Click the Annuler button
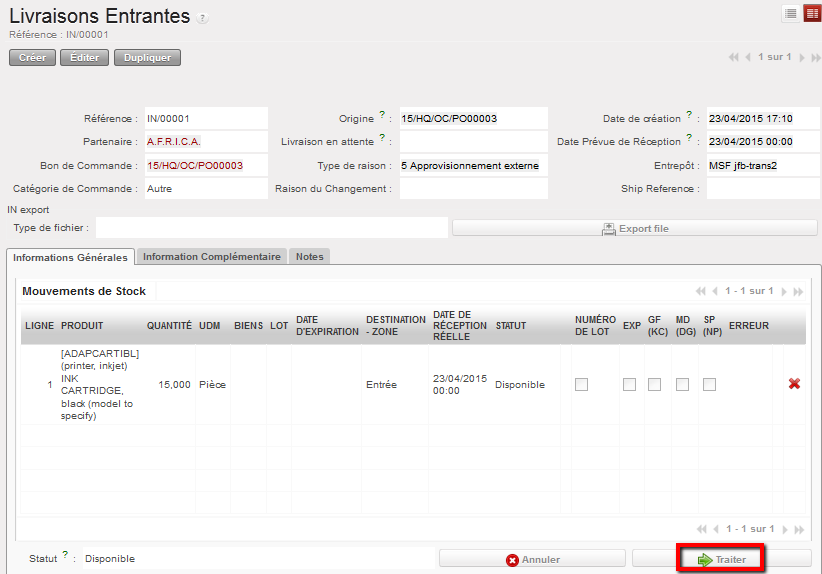Image resolution: width=822 pixels, height=574 pixels. [532, 559]
